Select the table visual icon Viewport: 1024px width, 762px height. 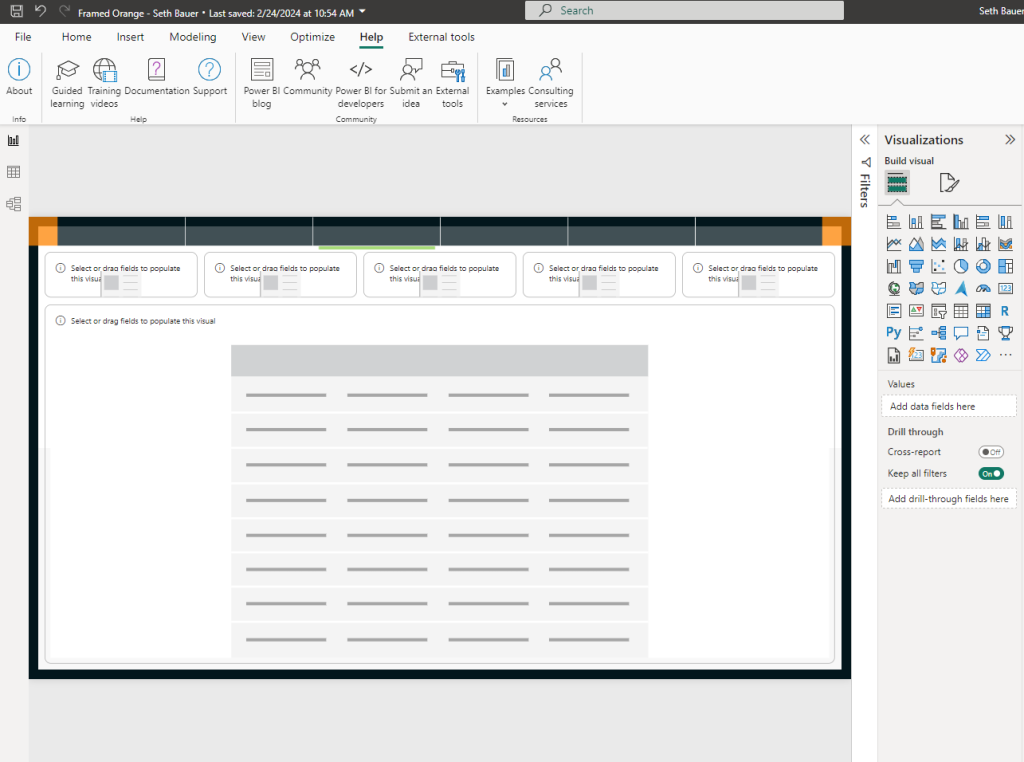click(x=961, y=311)
